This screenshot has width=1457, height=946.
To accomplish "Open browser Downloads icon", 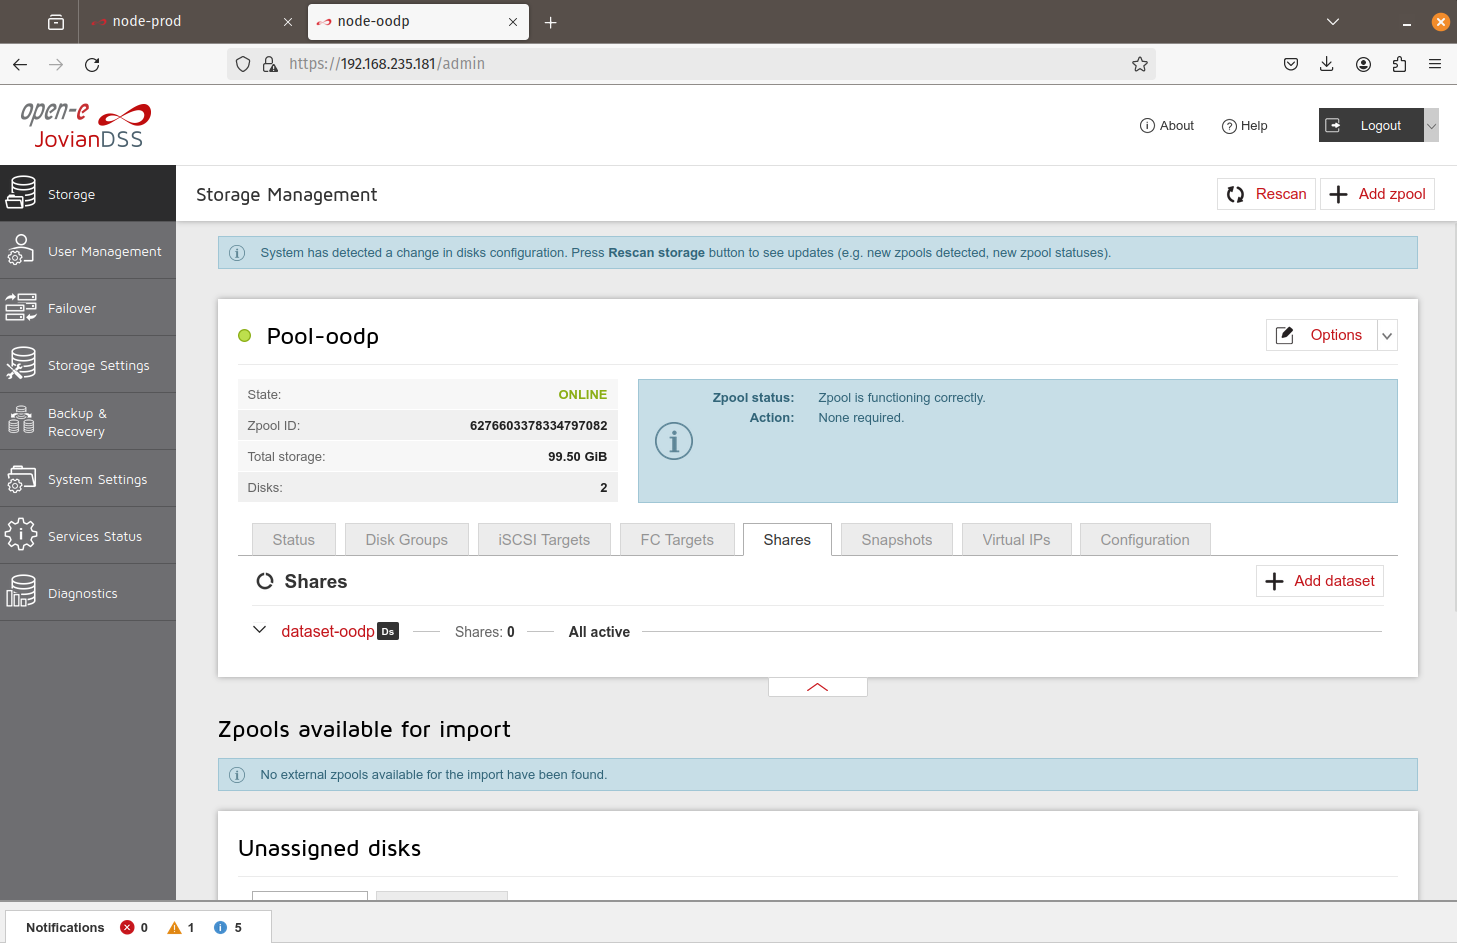I will (1327, 64).
